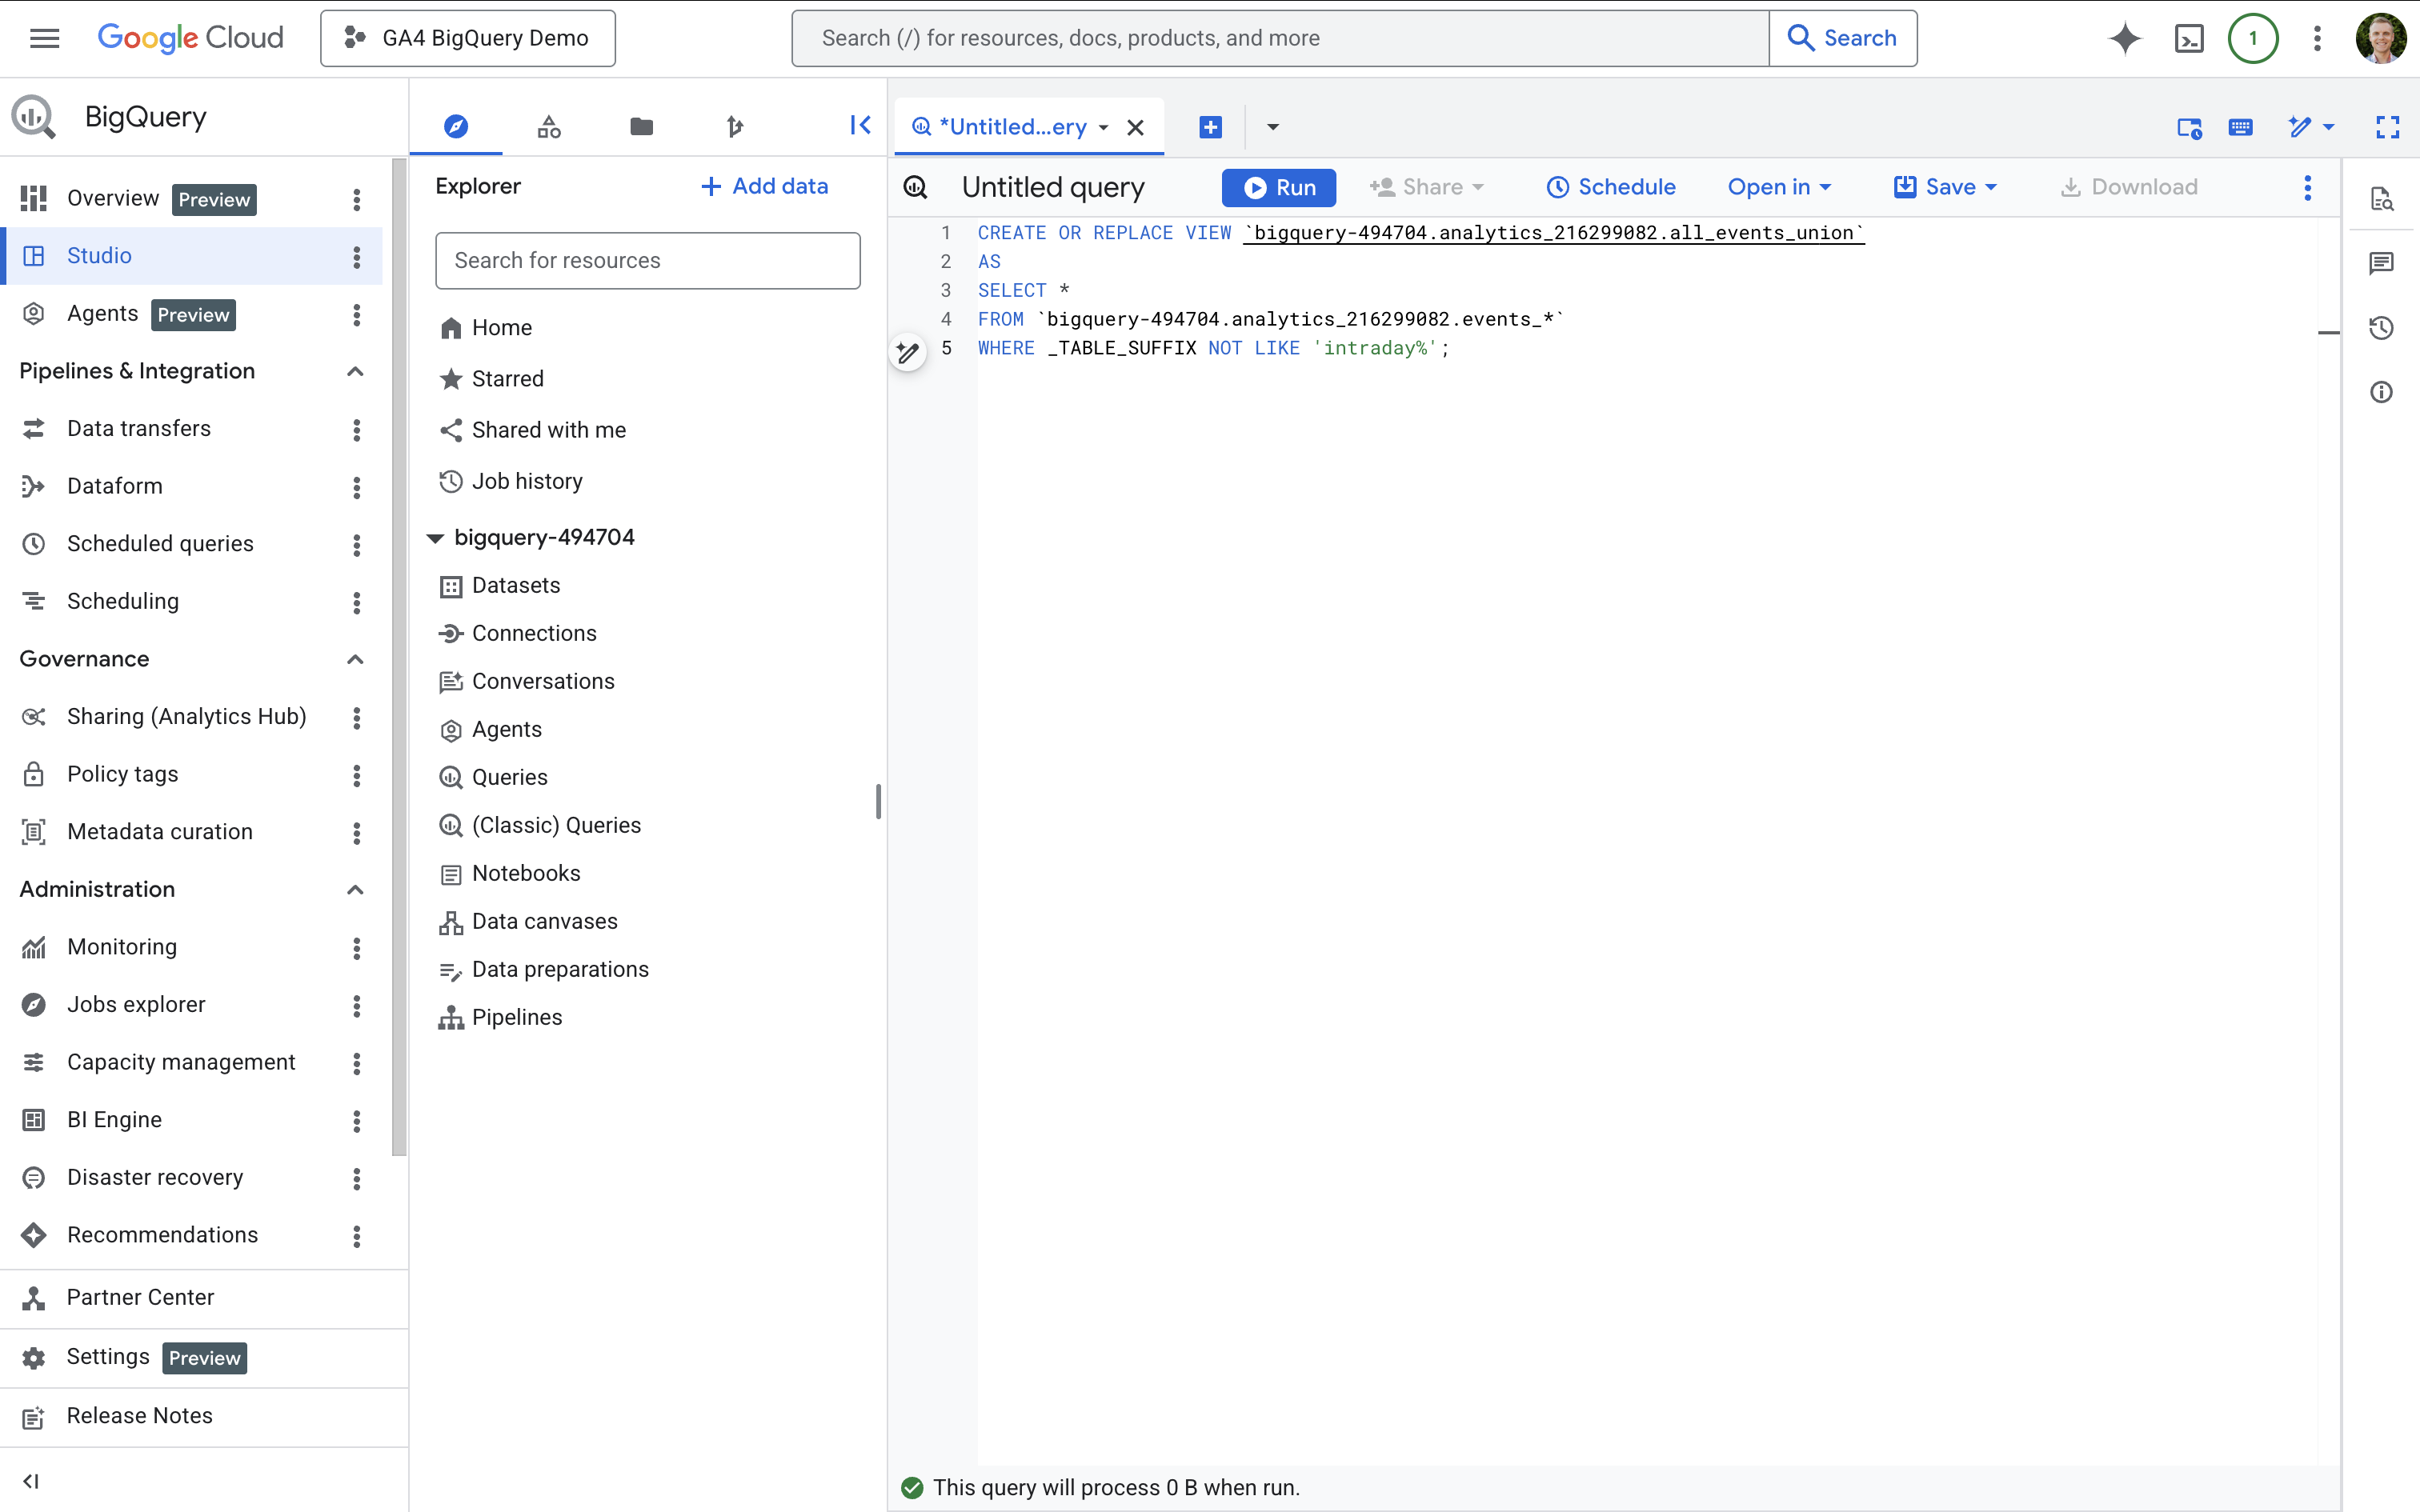Open the Open in dropdown
The image size is (2420, 1512).
point(1779,187)
